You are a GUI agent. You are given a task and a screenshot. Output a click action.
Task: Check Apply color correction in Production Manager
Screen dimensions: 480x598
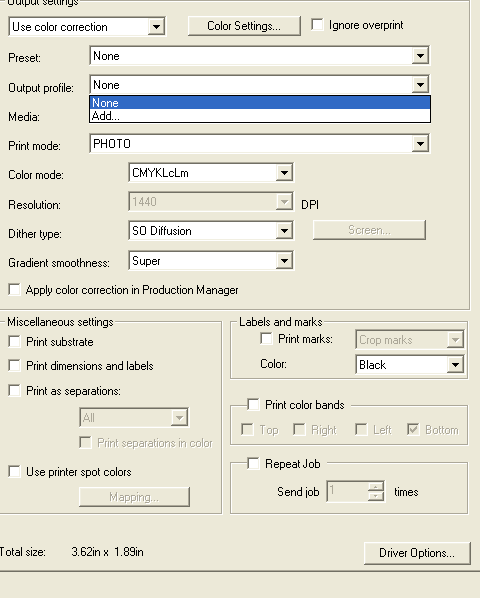(x=14, y=289)
